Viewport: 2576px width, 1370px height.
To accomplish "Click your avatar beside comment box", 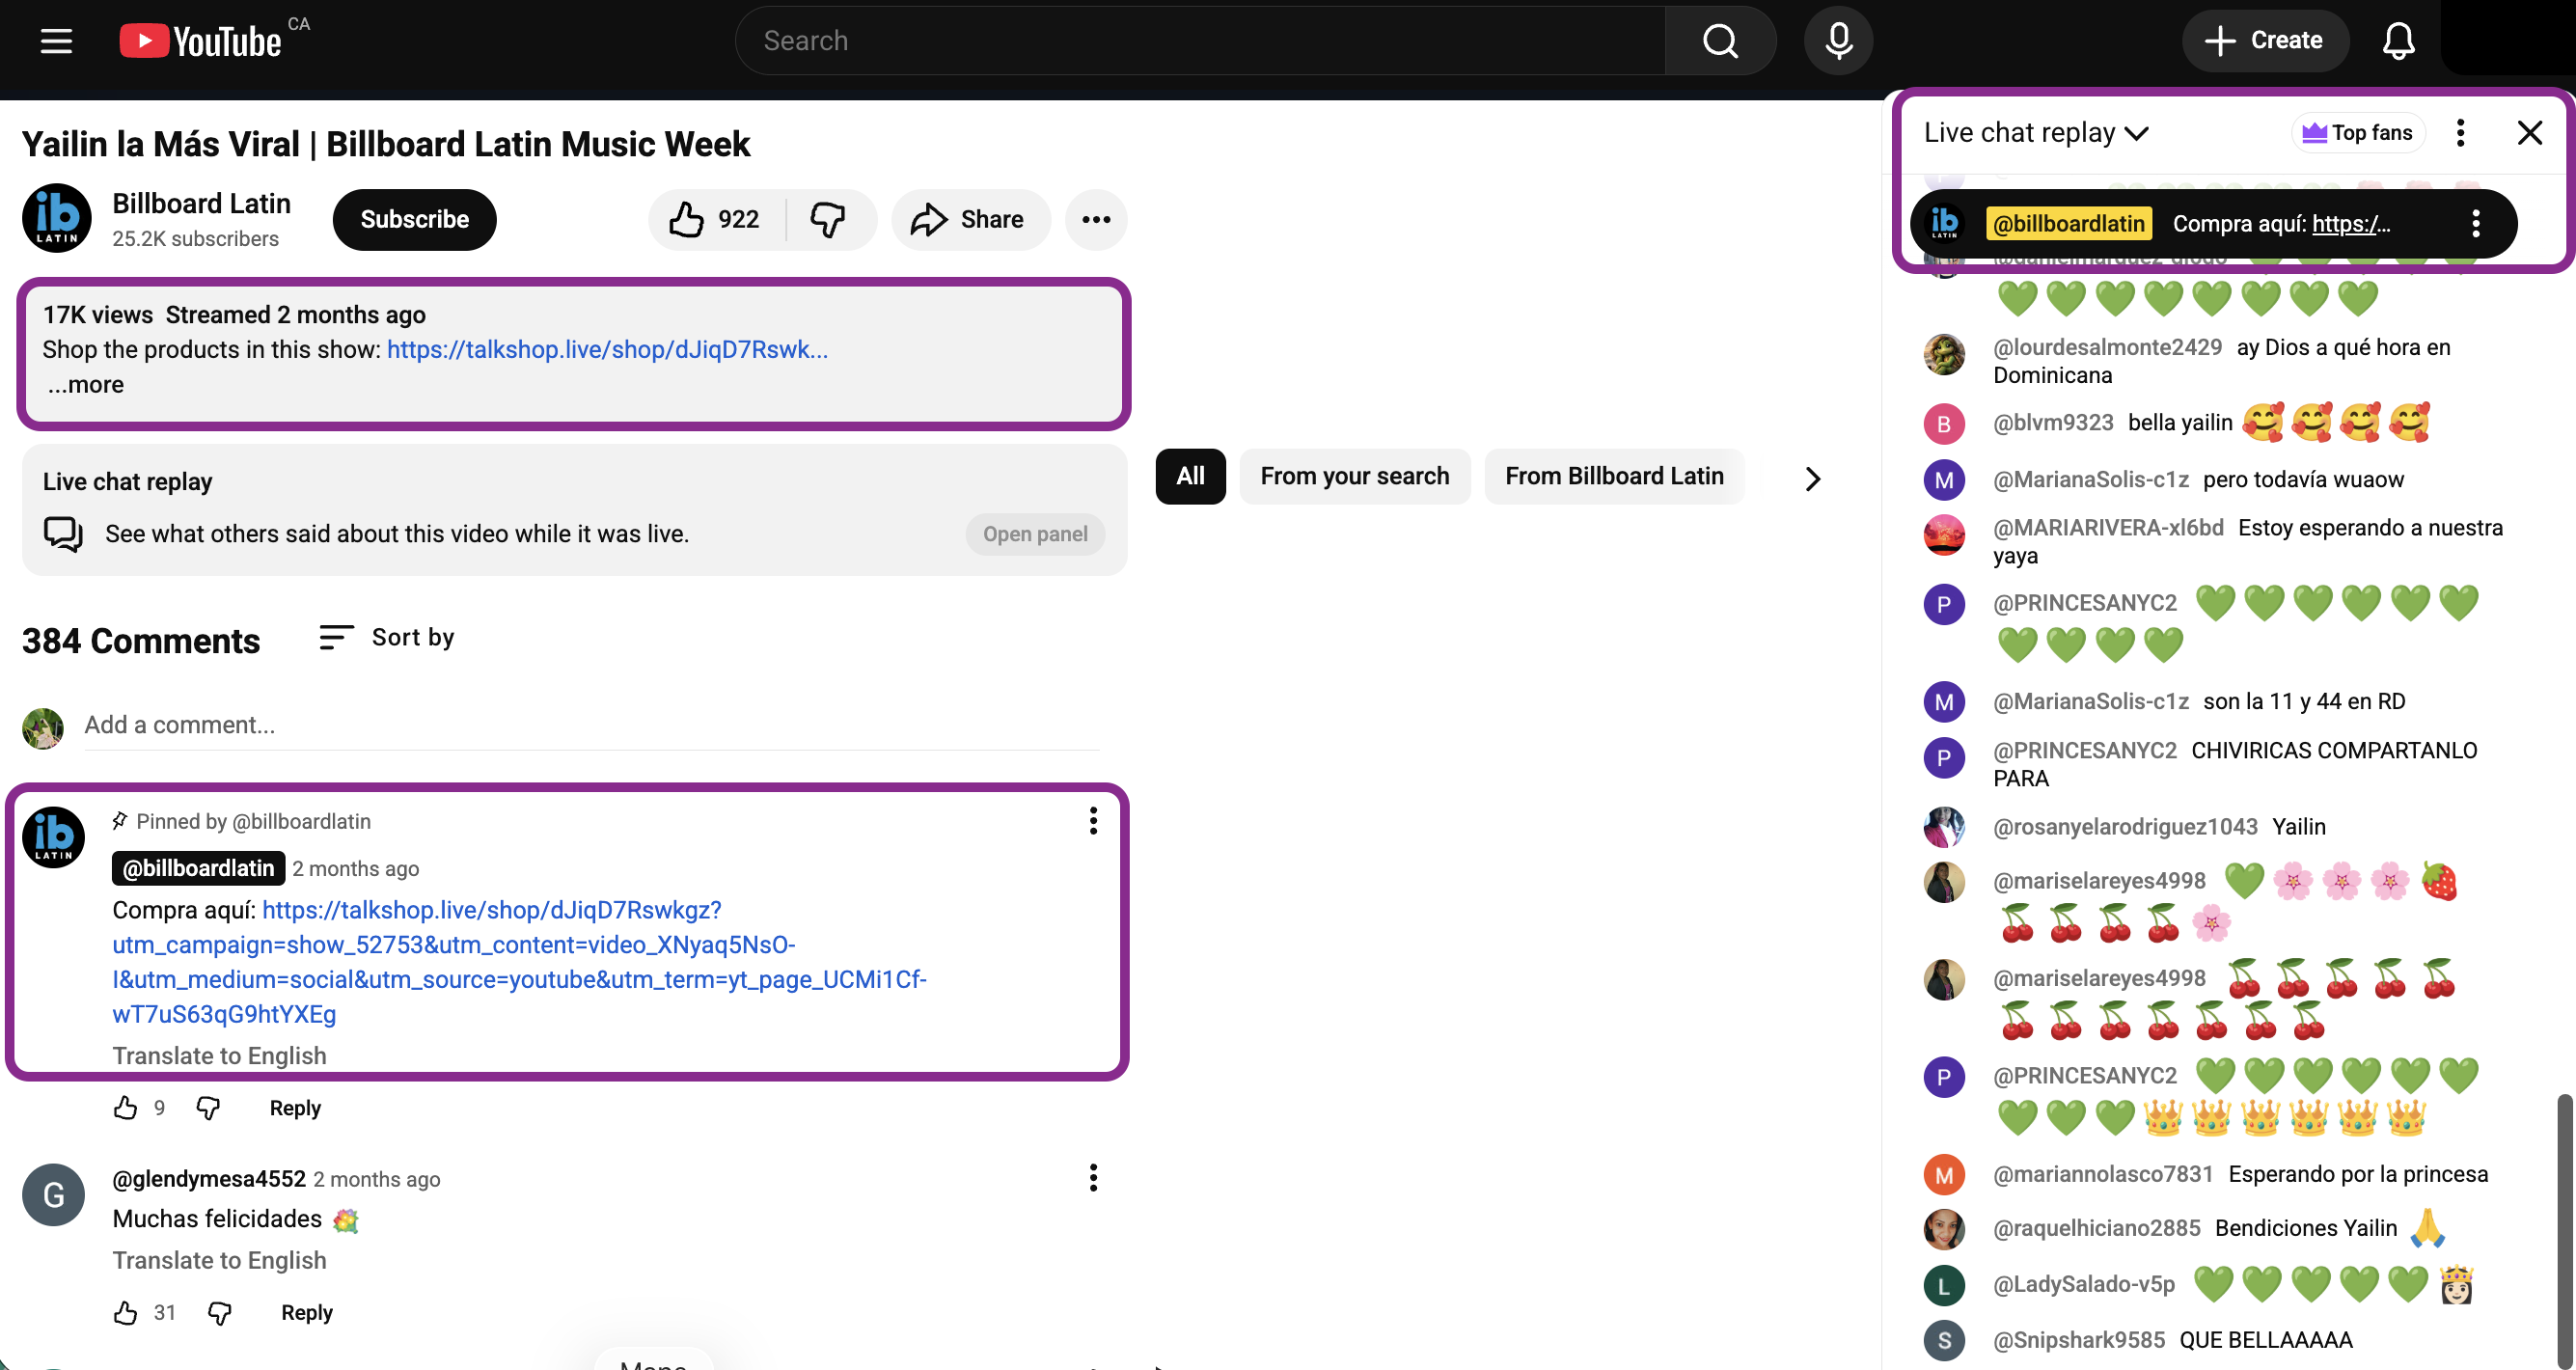I will pyautogui.click(x=43, y=728).
